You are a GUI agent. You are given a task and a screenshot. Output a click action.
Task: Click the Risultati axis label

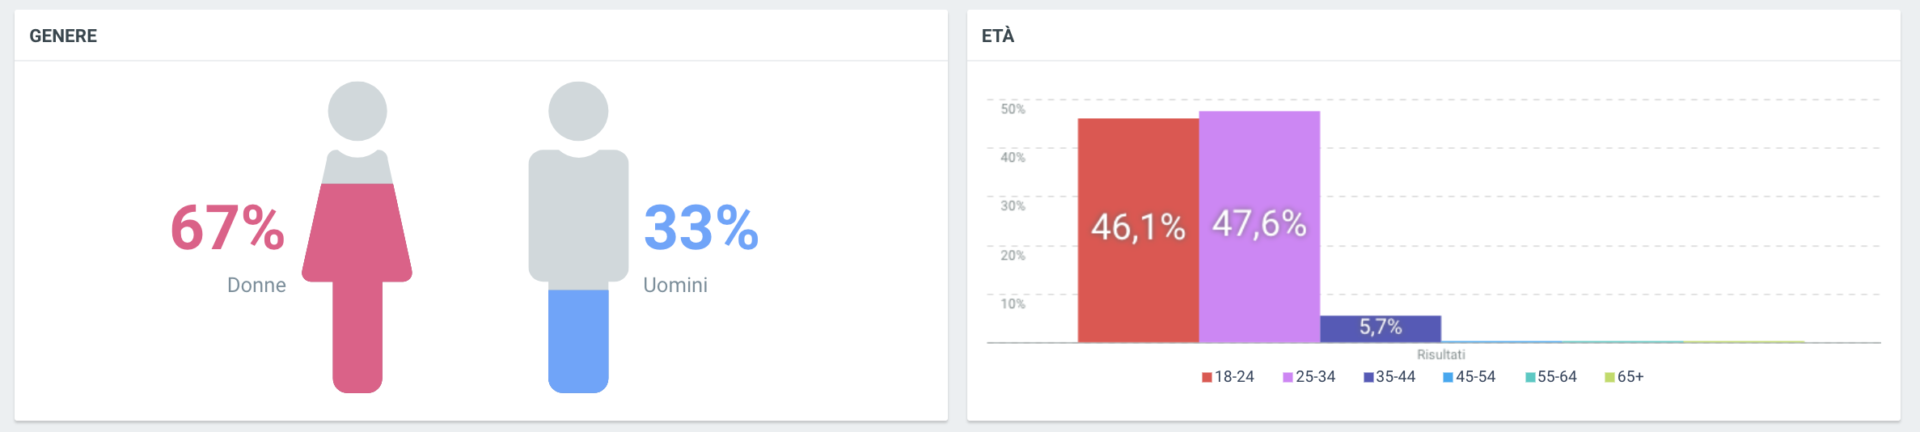coord(1441,355)
